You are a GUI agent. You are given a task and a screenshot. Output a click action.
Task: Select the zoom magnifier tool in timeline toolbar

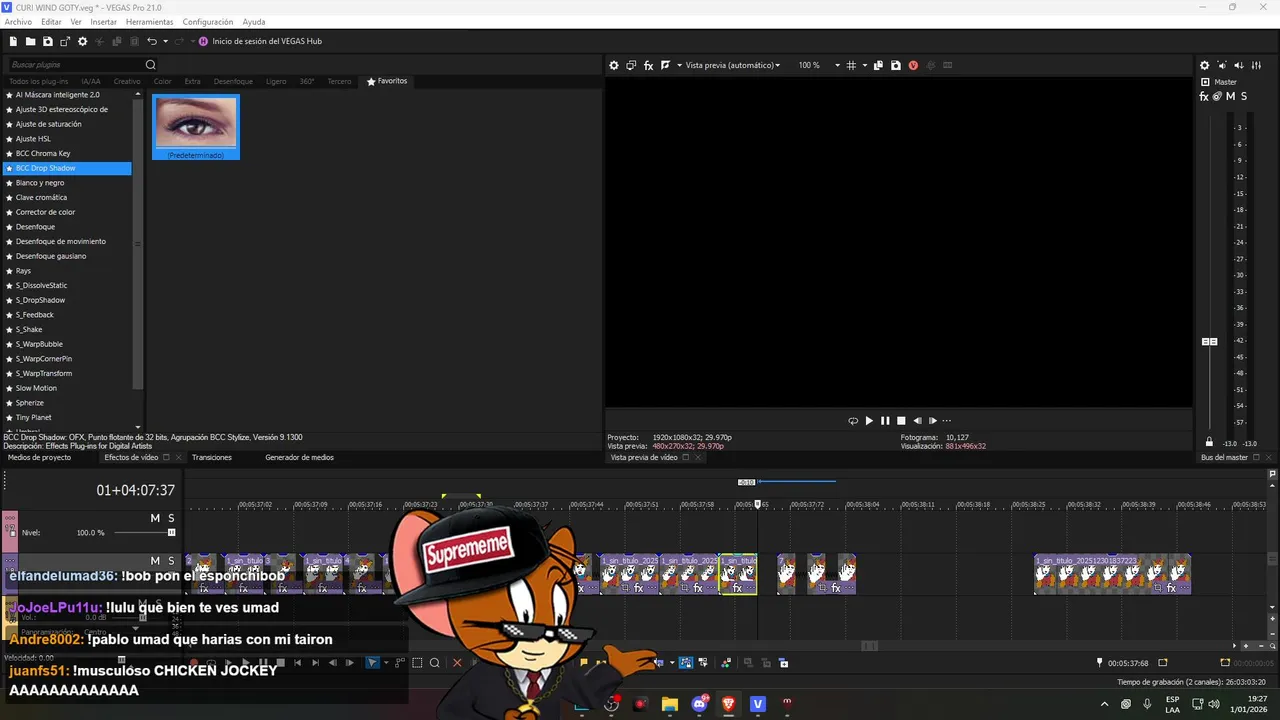pos(434,662)
